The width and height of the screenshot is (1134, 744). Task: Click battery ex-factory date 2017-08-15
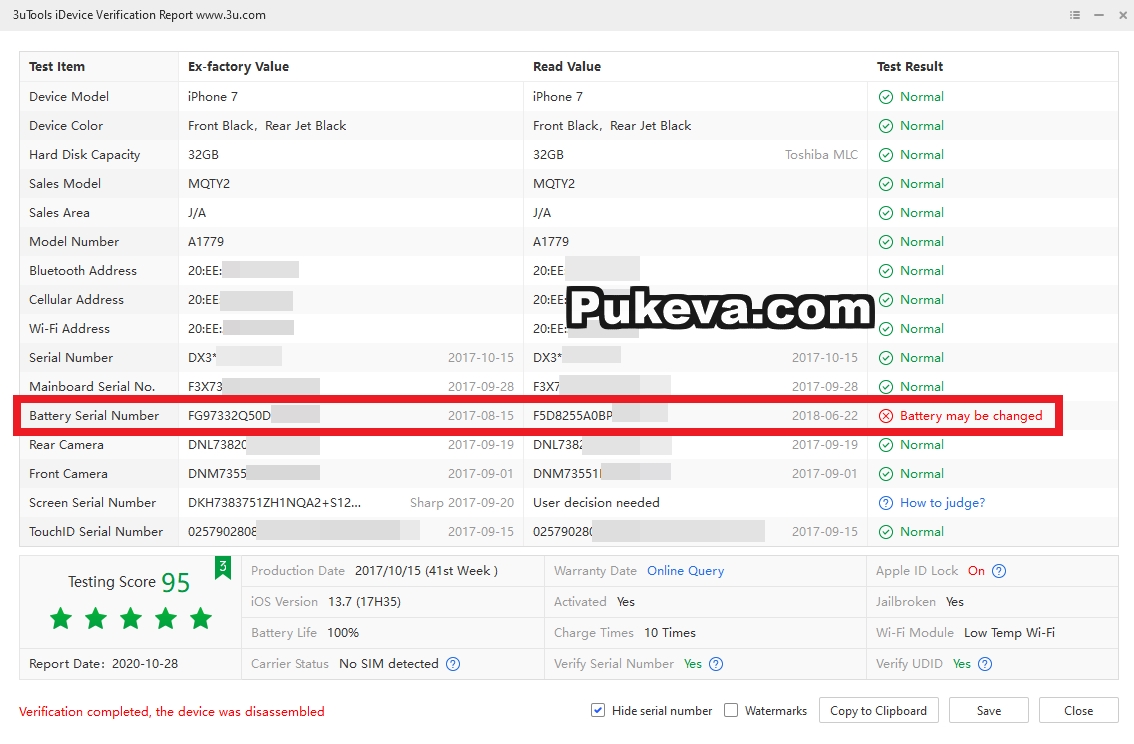[x=480, y=416]
